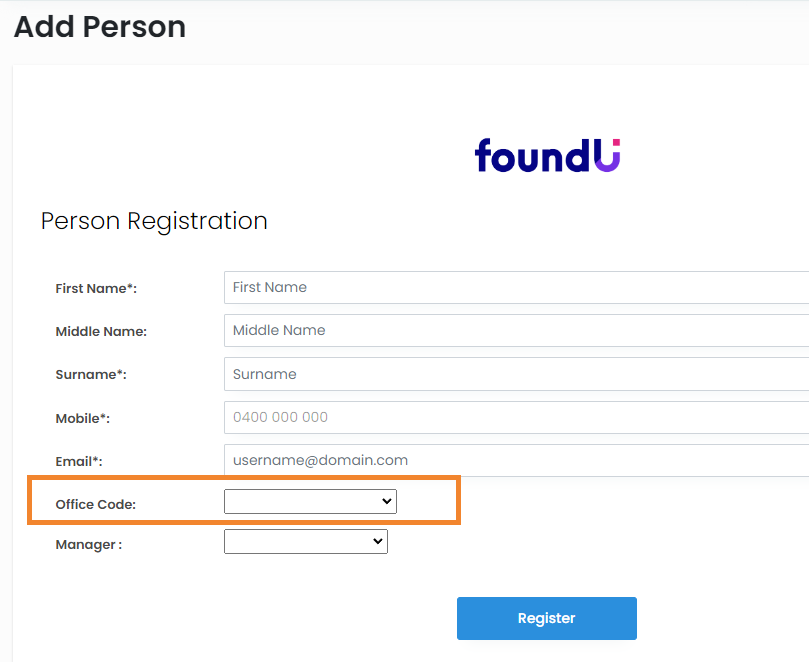Select the Surname input field
Viewport: 809px width, 662px height.
(516, 375)
